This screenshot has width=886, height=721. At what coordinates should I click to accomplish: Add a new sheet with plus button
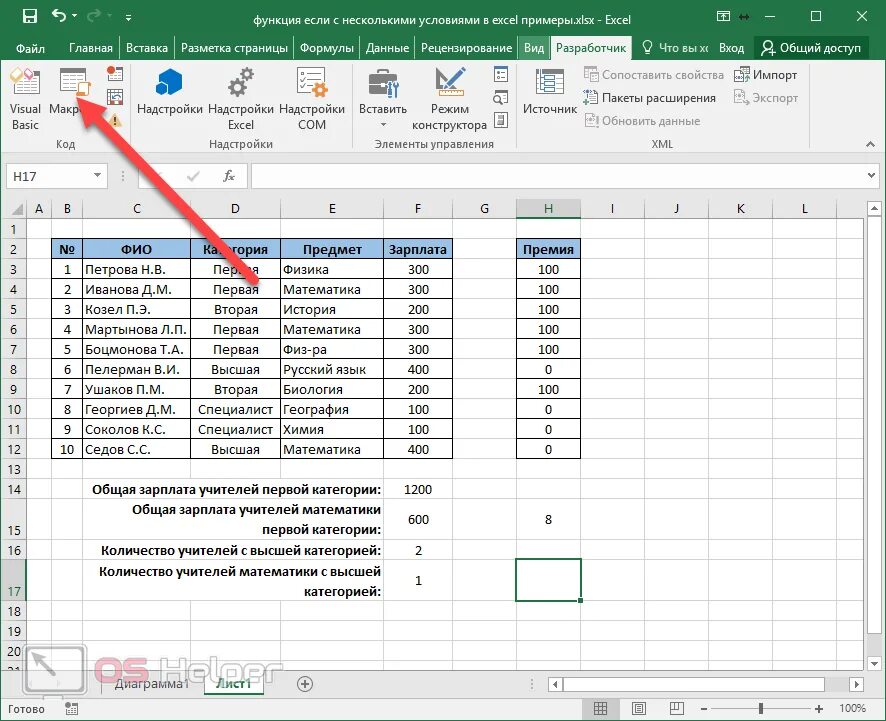[x=305, y=684]
